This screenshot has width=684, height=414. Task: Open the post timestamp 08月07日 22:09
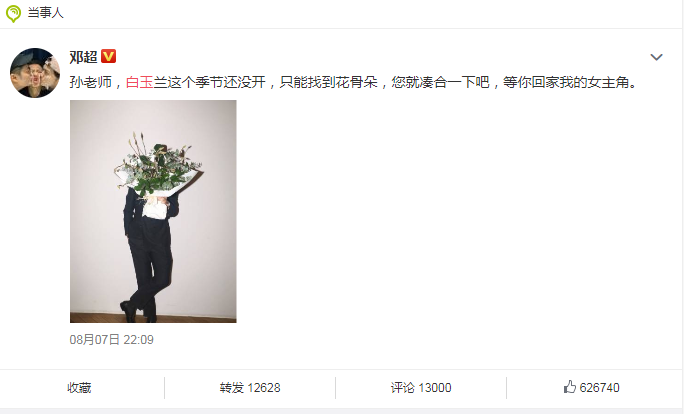[x=112, y=340]
